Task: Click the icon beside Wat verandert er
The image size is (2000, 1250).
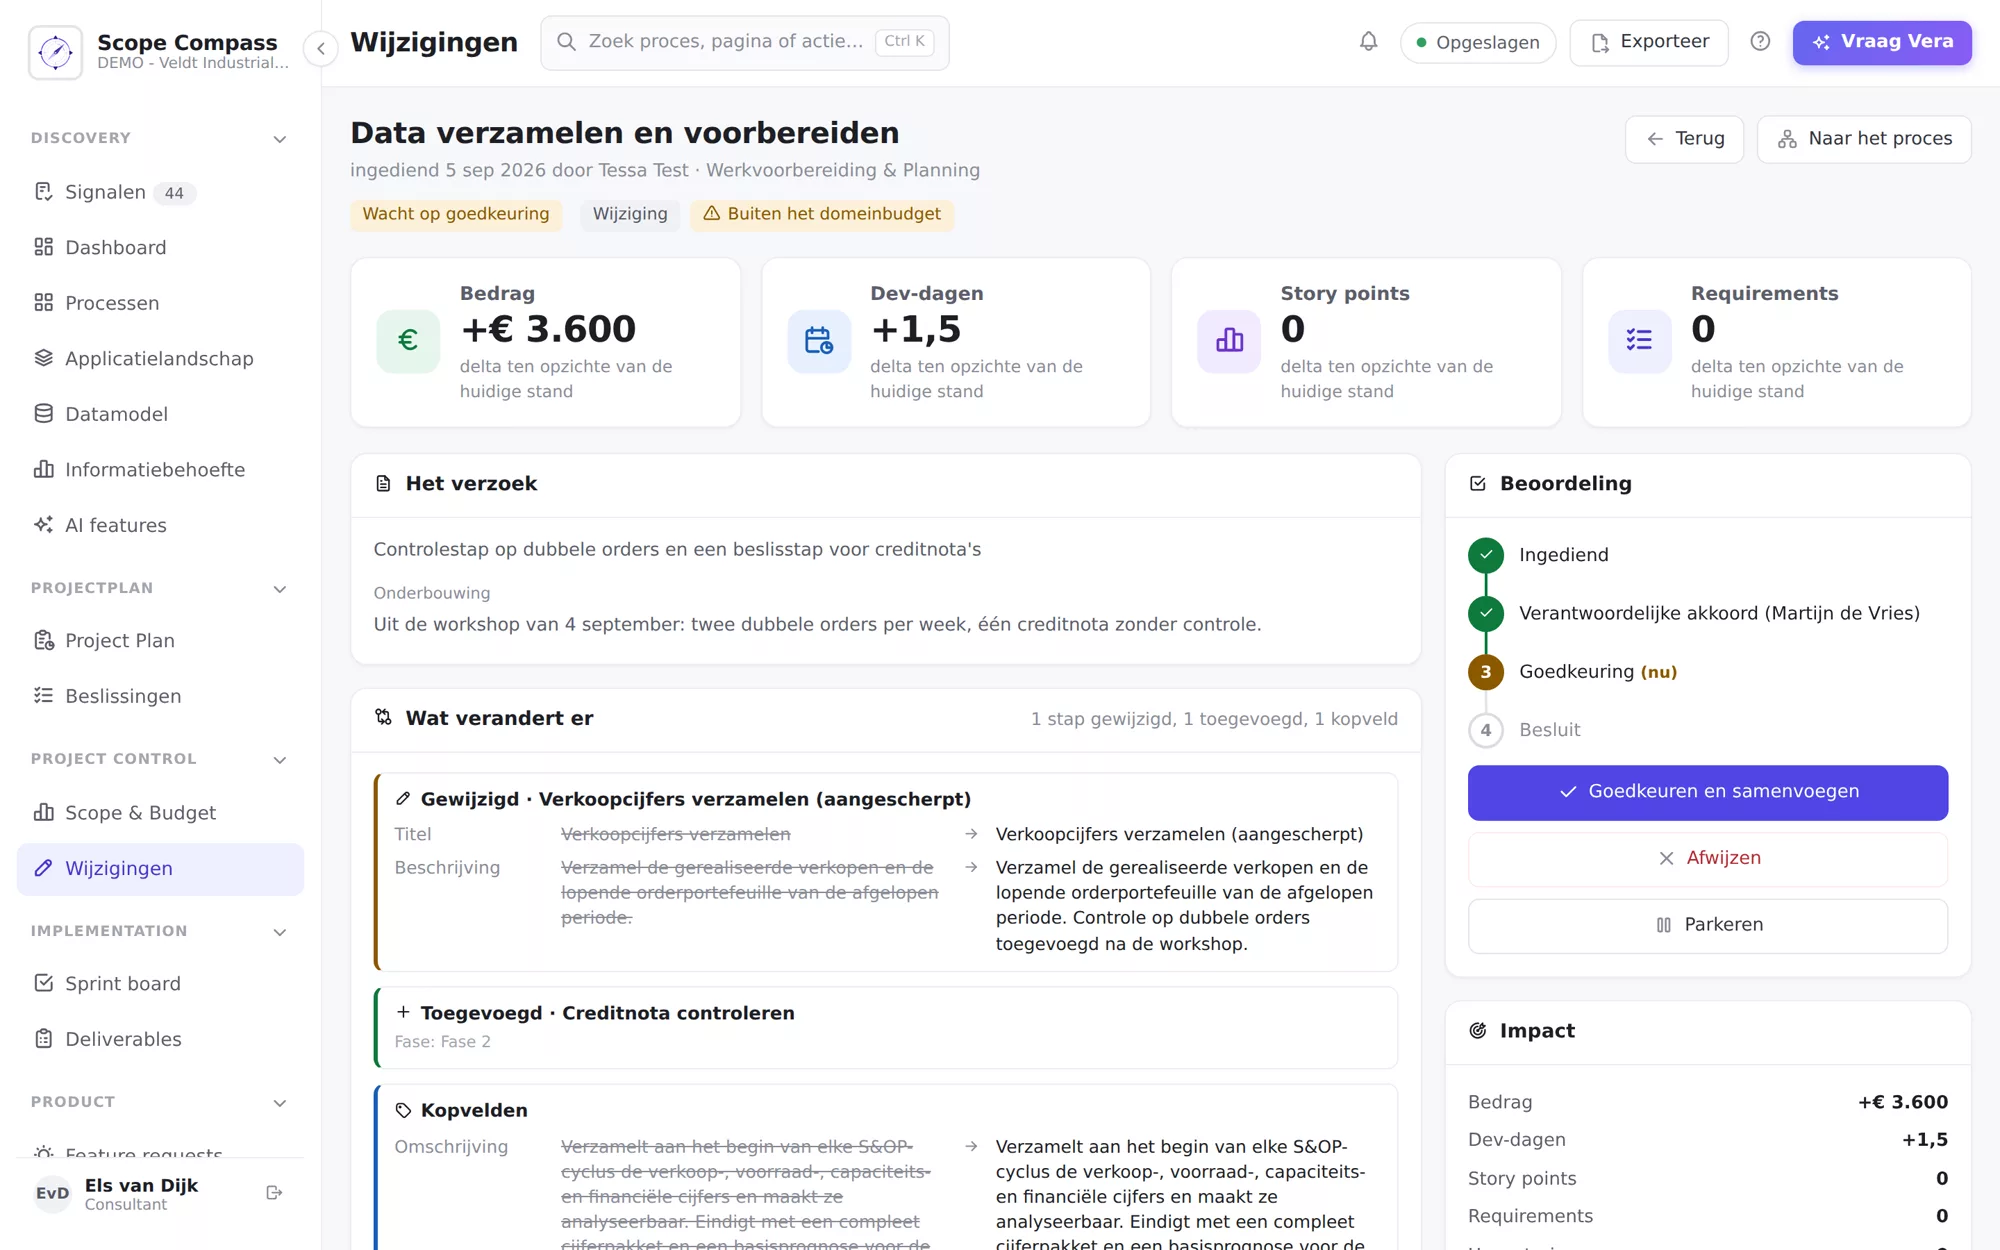Action: [x=383, y=718]
